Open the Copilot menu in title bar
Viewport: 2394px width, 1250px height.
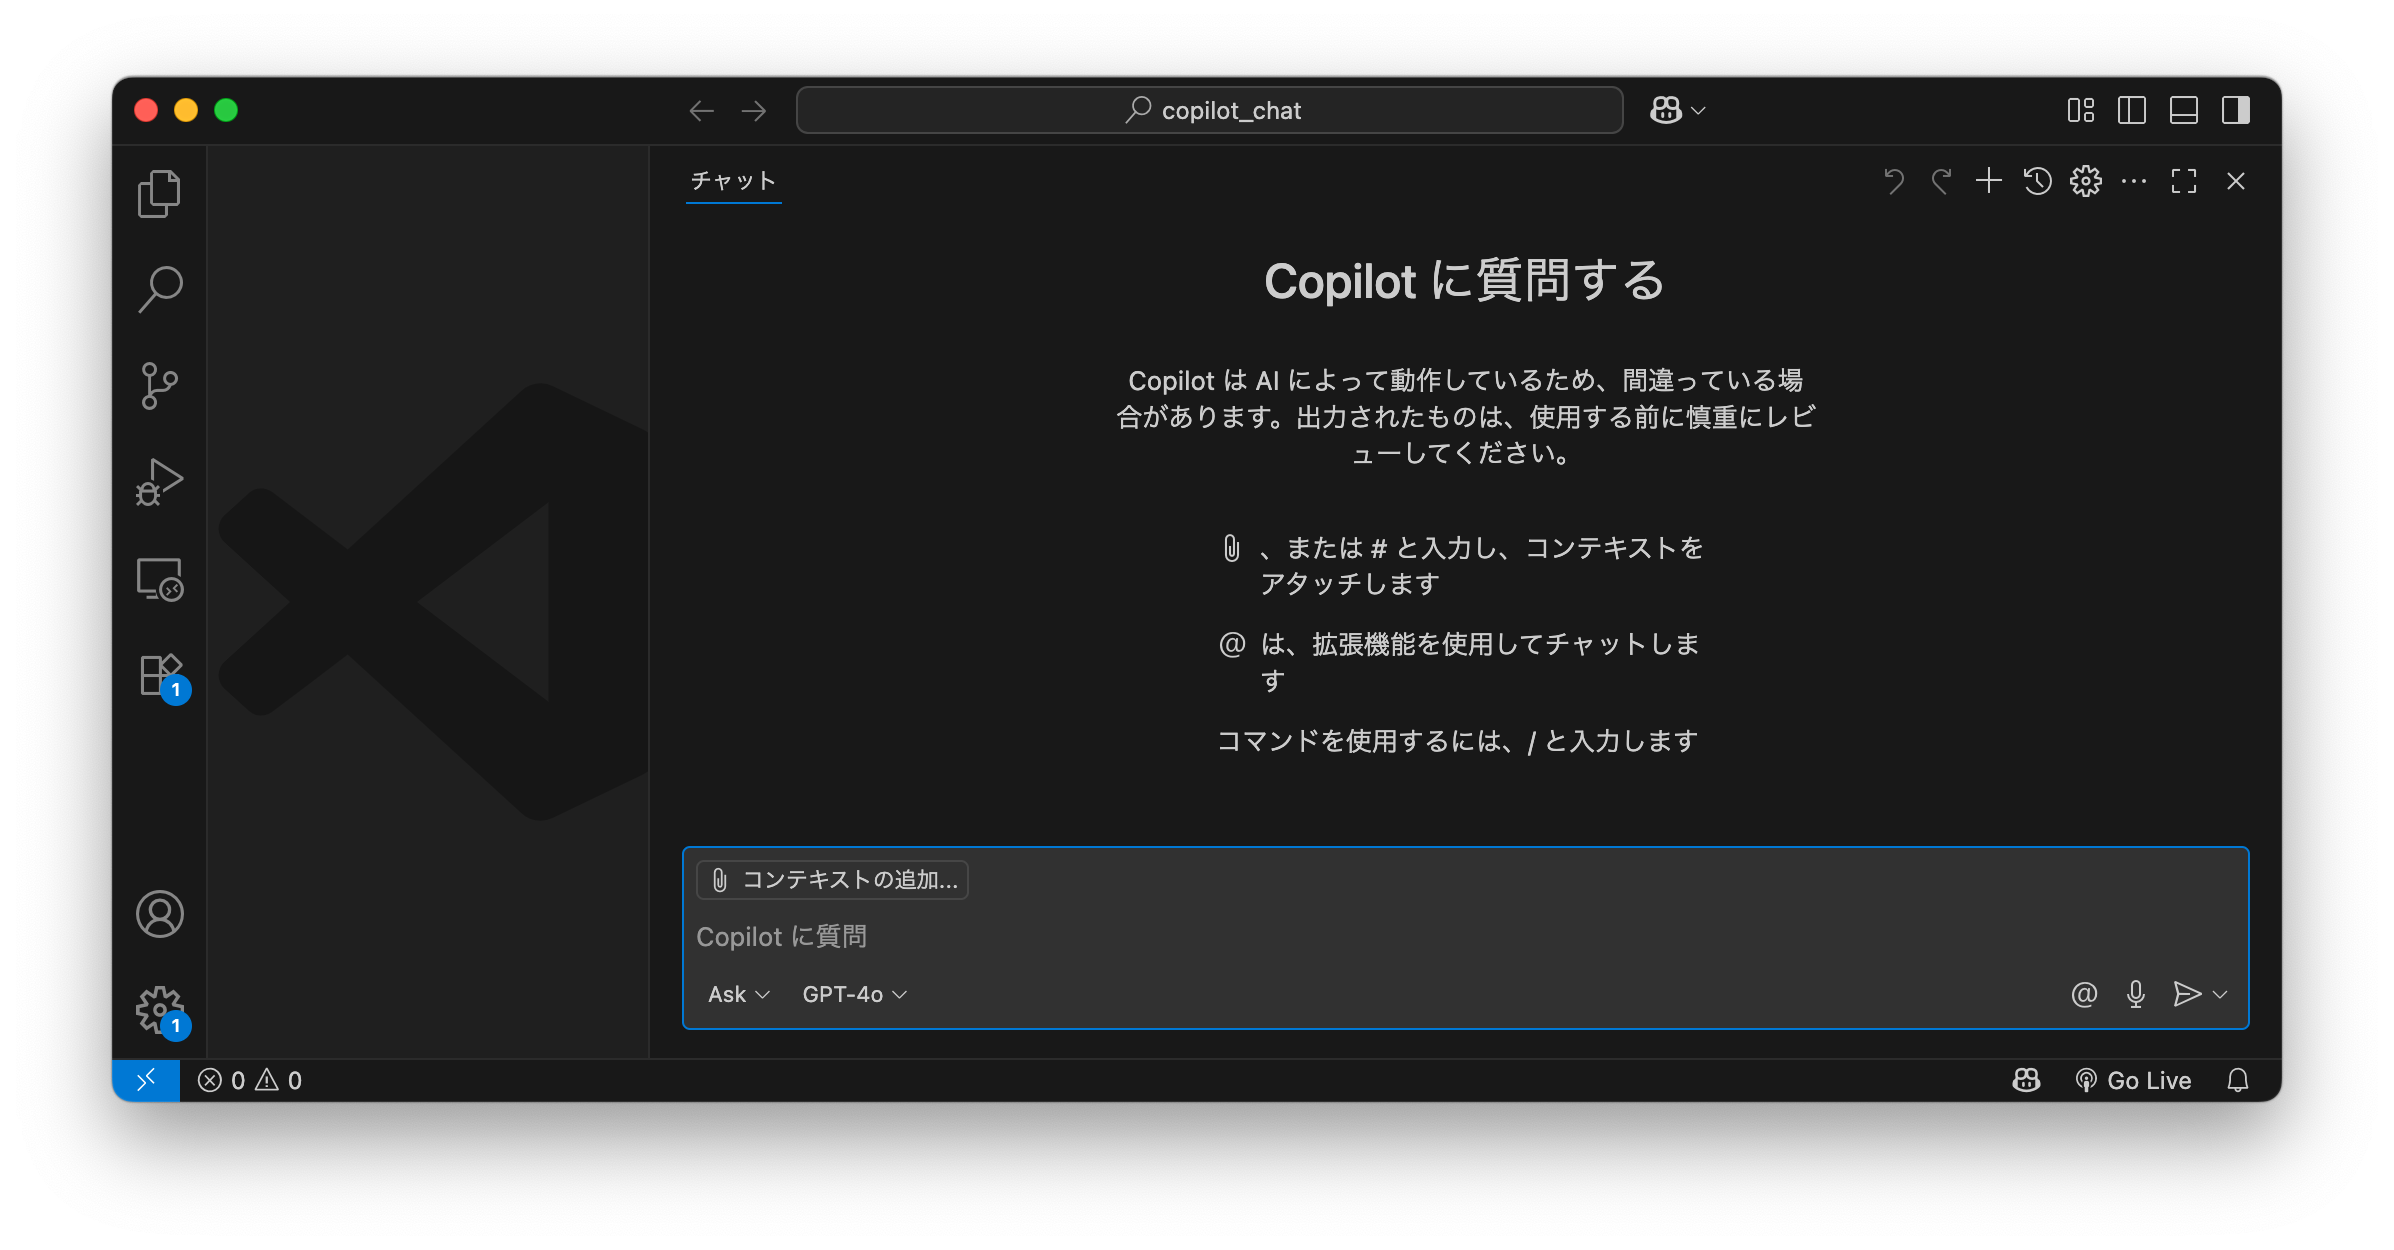pyautogui.click(x=1677, y=110)
